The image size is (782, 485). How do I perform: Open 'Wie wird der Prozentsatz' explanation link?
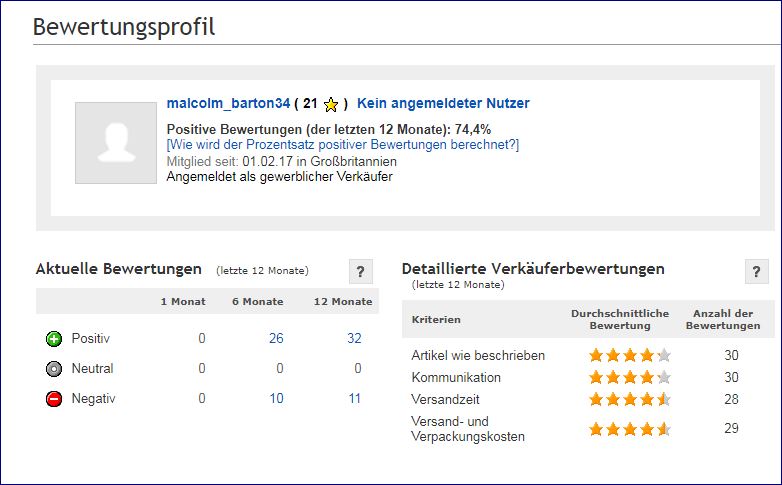[x=343, y=145]
